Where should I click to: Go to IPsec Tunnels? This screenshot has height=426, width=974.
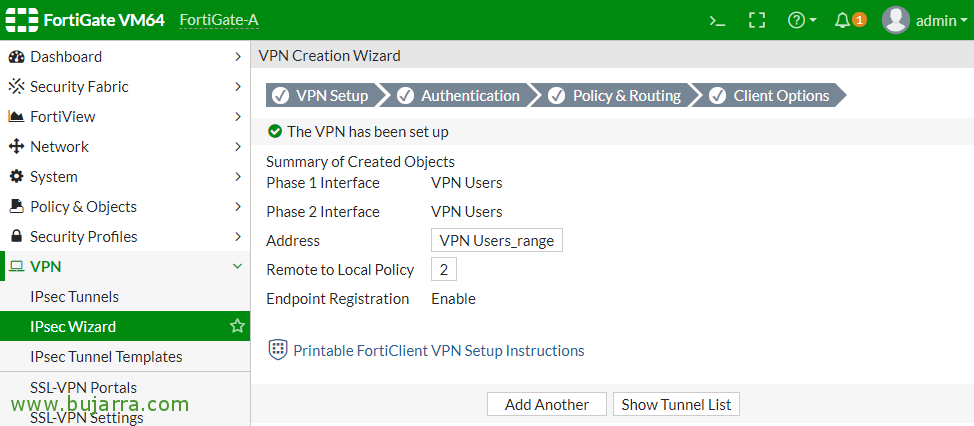125,296
